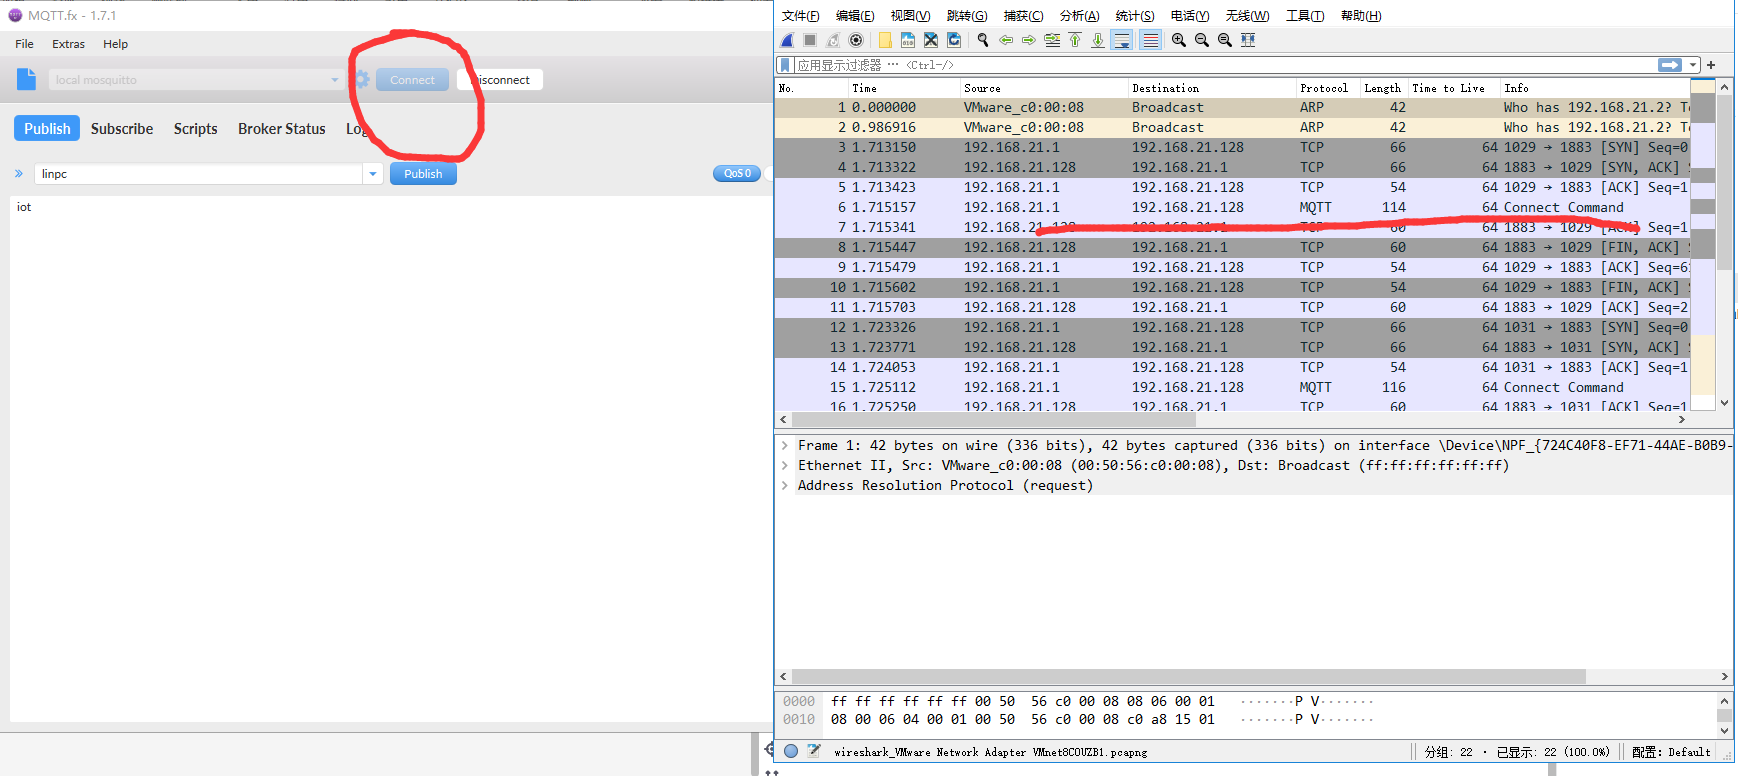Open the 捕获(C) menu
1738x776 pixels.
(x=1023, y=16)
